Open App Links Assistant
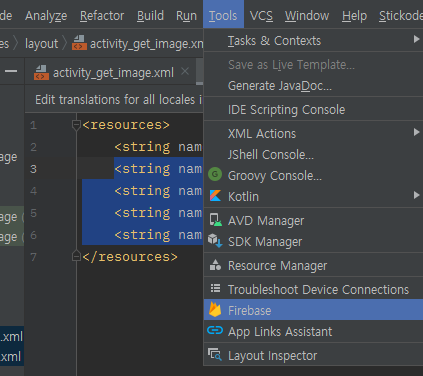Viewport: 423px width, 376px height. pyautogui.click(x=313, y=331)
